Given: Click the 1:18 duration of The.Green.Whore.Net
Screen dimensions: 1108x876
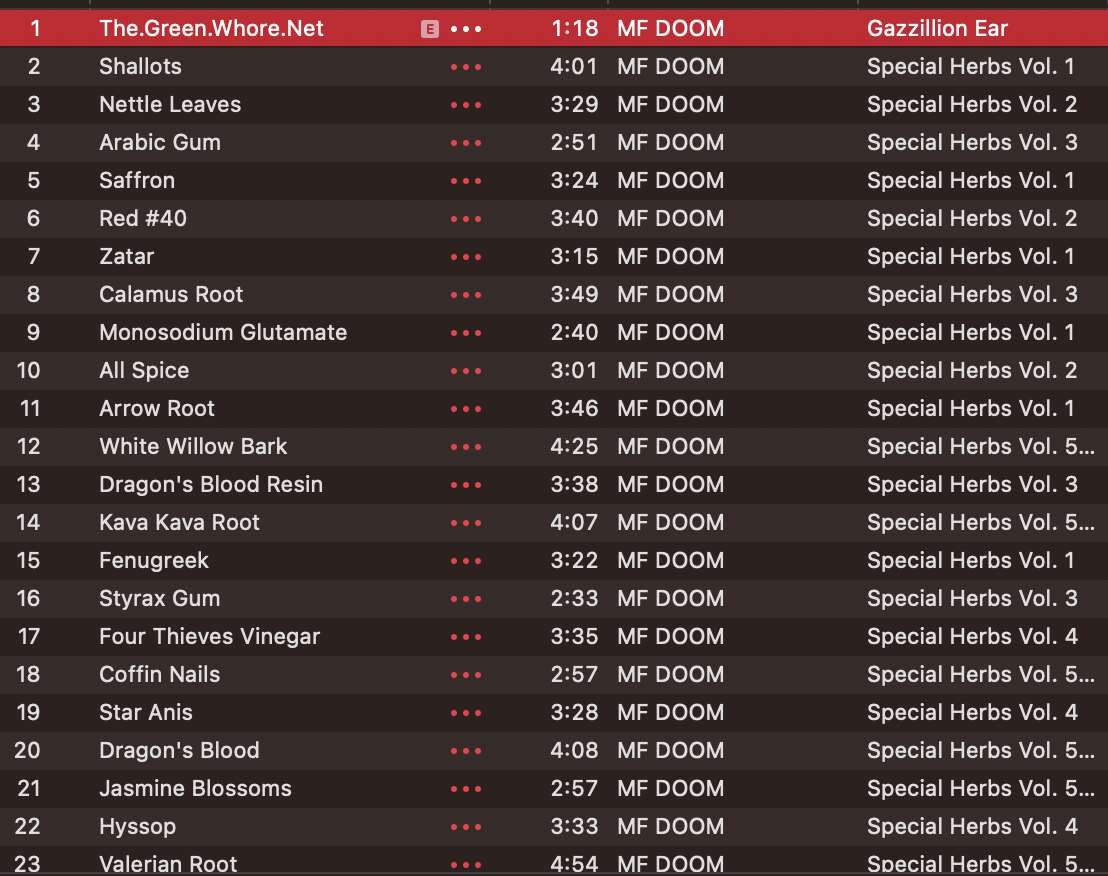Looking at the screenshot, I should [x=574, y=28].
